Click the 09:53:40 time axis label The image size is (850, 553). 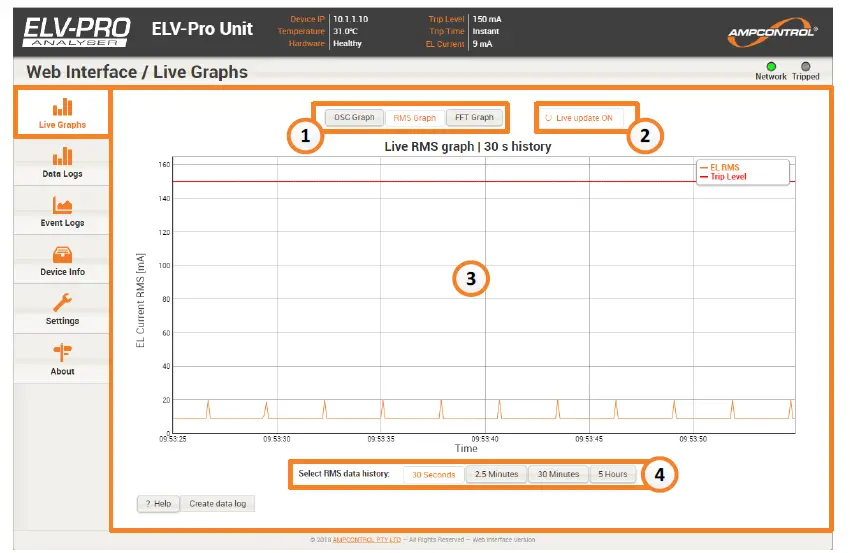point(485,439)
